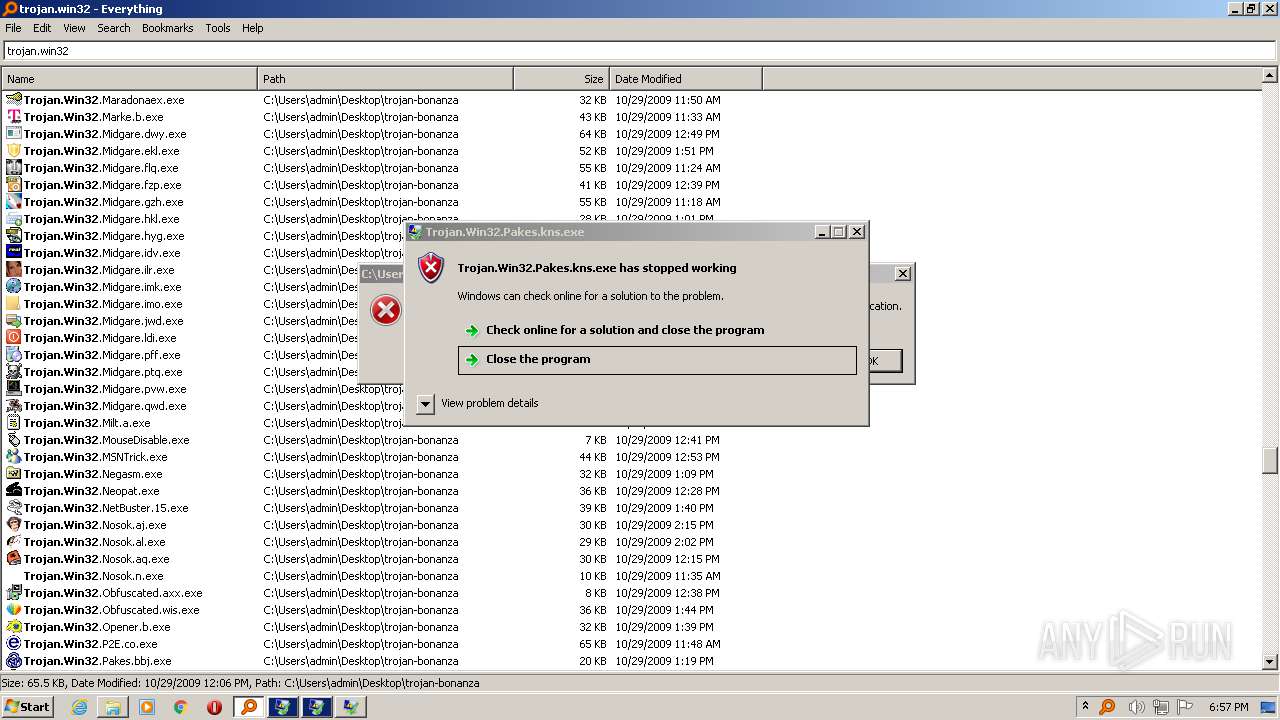The width and height of the screenshot is (1280, 720).
Task: Expand View problem details
Action: point(478,403)
